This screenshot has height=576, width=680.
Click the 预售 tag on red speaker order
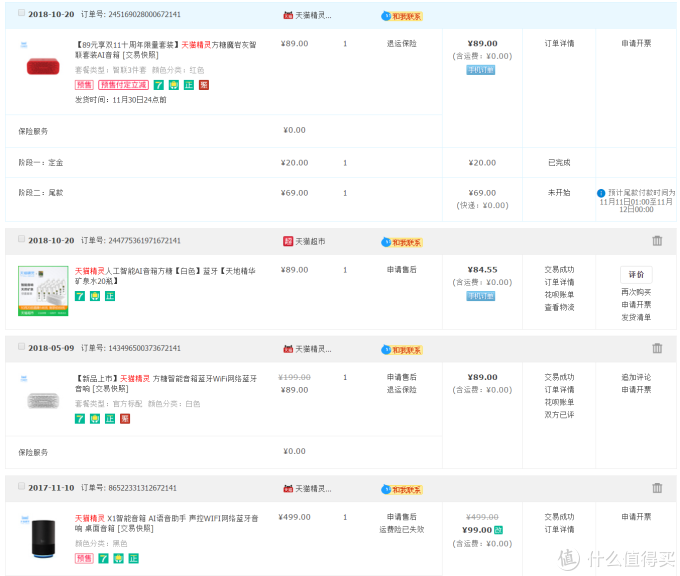tap(84, 85)
